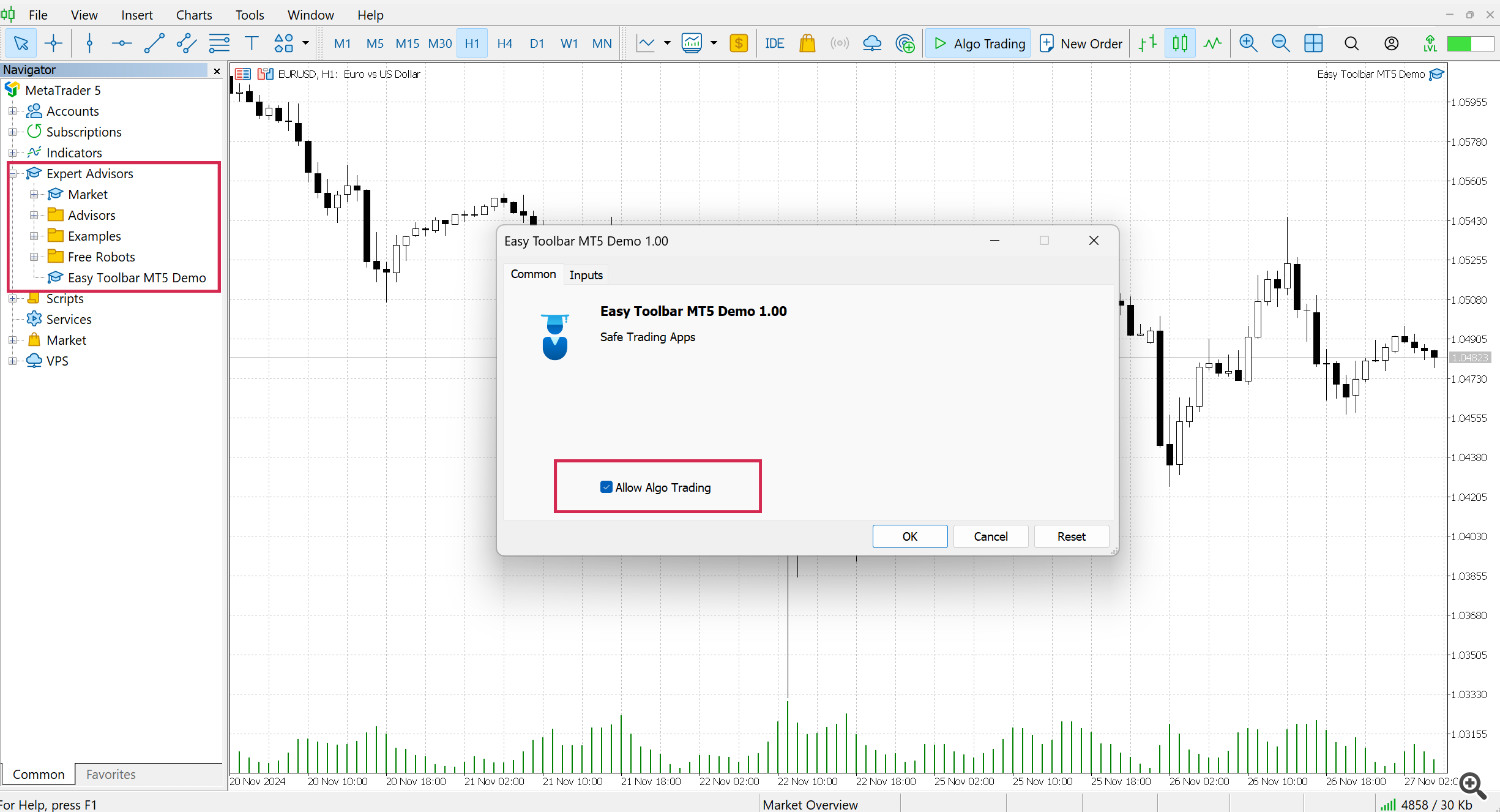1500x812 pixels.
Task: Switch to the H4 timeframe
Action: (505, 43)
